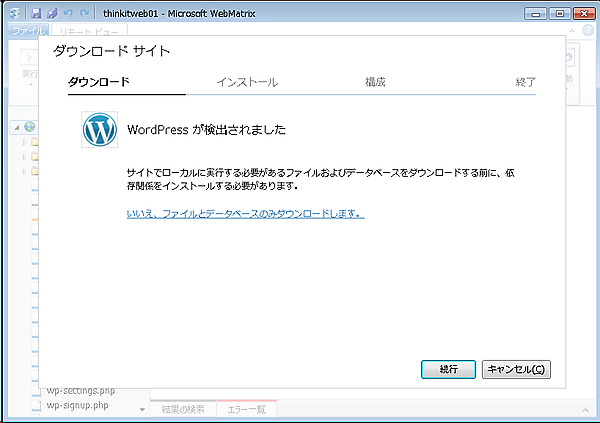This screenshot has height=423, width=600.
Task: Select wp-signup.php in the file tree
Action: (x=77, y=405)
